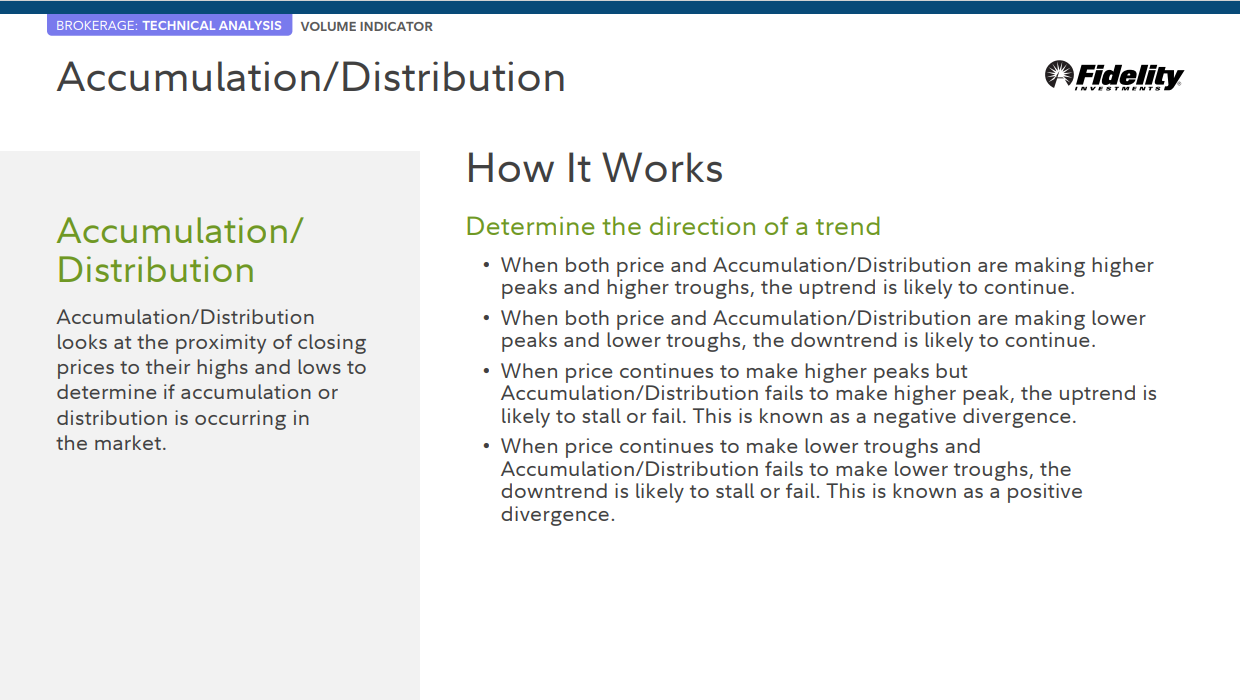
Task: Click the green sidebar "Accumulation/ Distribution" heading
Action: pos(180,250)
